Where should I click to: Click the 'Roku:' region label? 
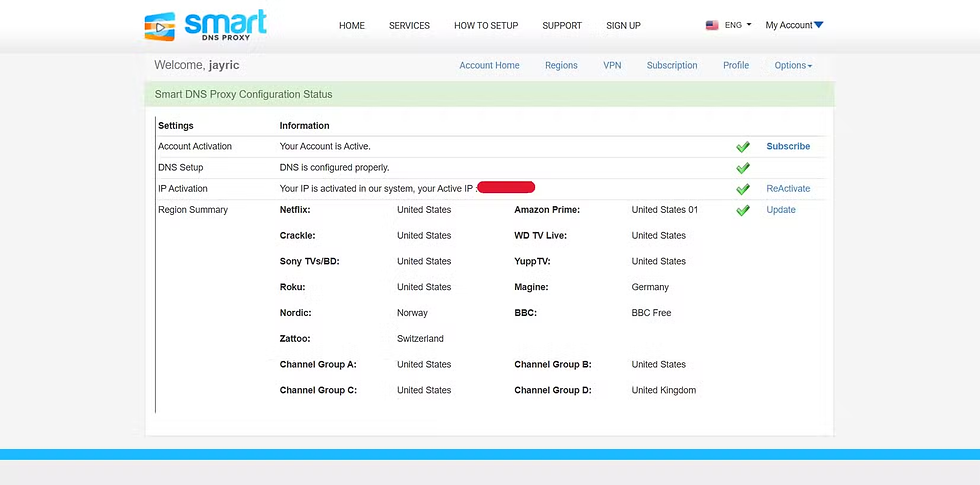pos(292,287)
